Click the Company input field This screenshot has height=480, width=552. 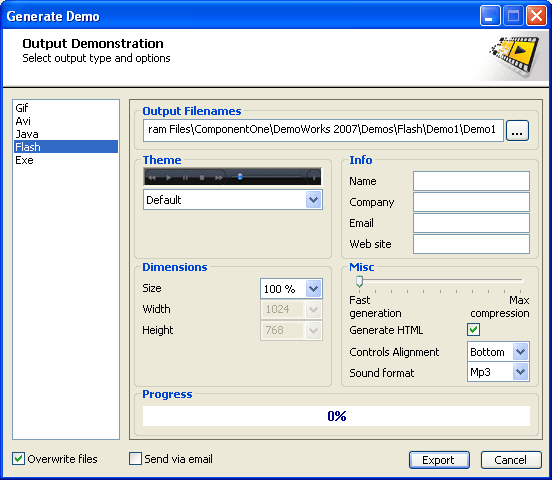471,202
